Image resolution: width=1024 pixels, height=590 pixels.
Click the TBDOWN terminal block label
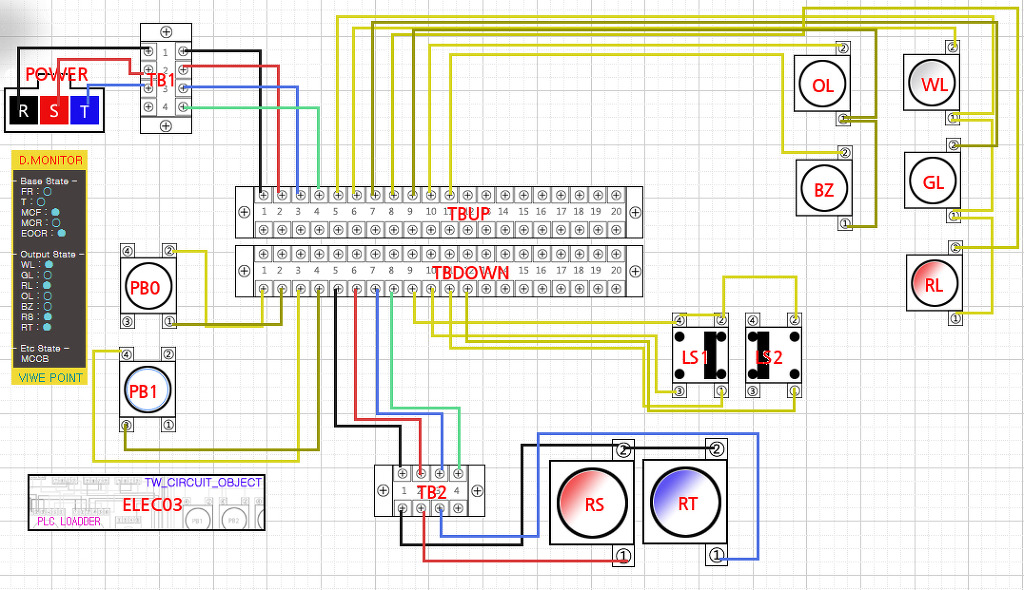click(471, 272)
